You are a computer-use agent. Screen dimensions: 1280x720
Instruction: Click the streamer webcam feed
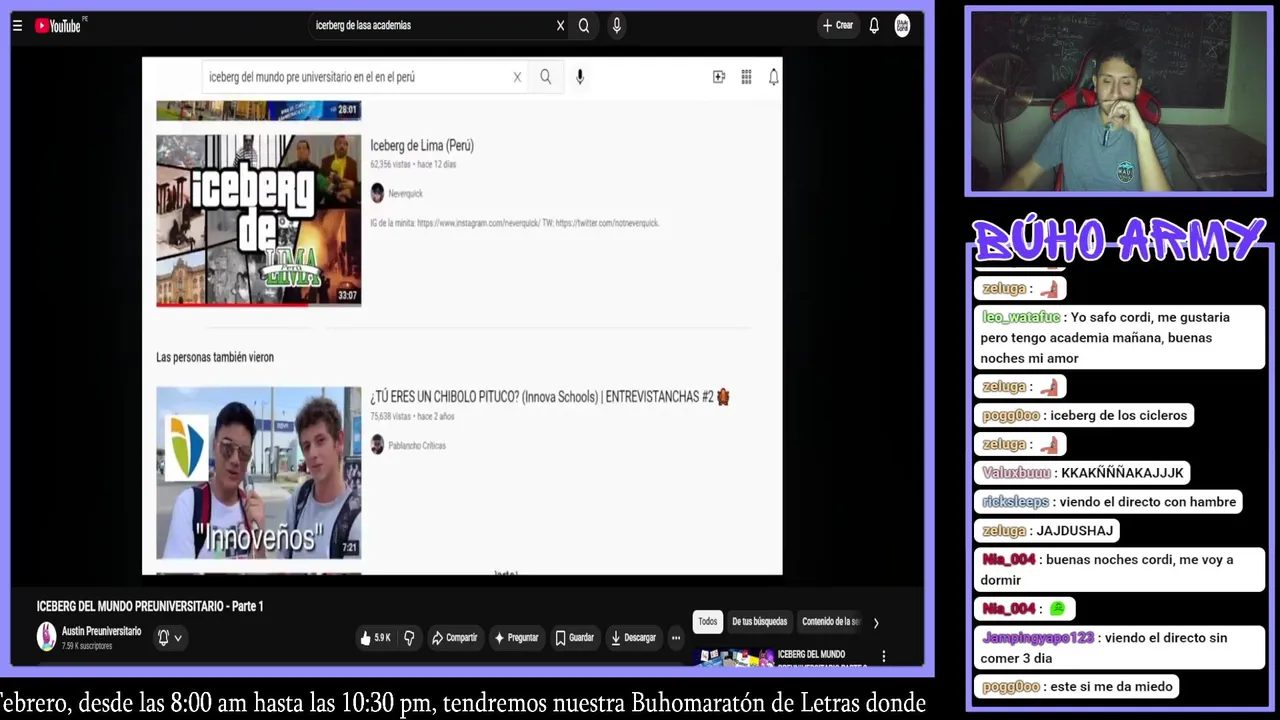pyautogui.click(x=1118, y=101)
